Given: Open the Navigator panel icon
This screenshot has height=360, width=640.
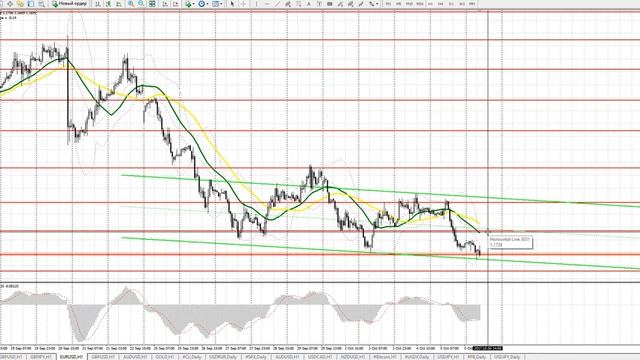Looking at the screenshot, I should coord(20,4).
